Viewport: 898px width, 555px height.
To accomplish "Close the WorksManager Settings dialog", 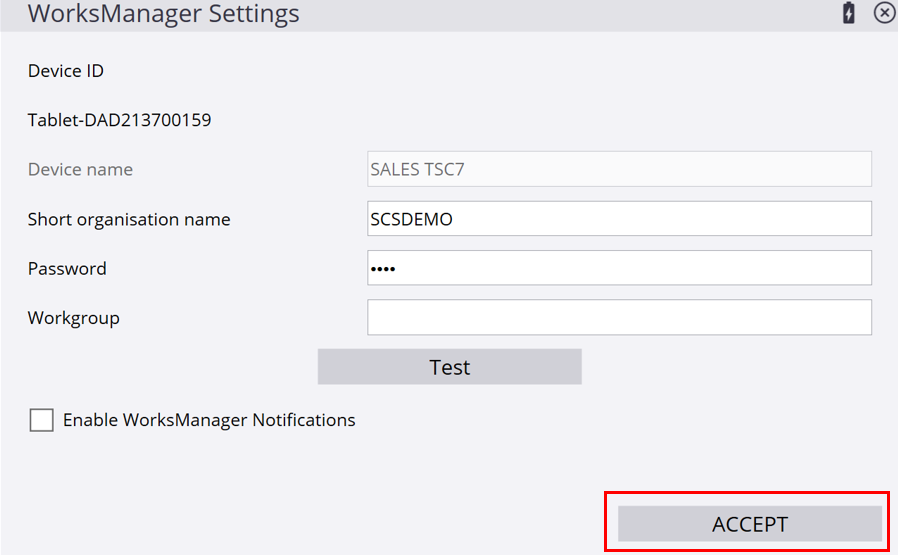I will 884,13.
